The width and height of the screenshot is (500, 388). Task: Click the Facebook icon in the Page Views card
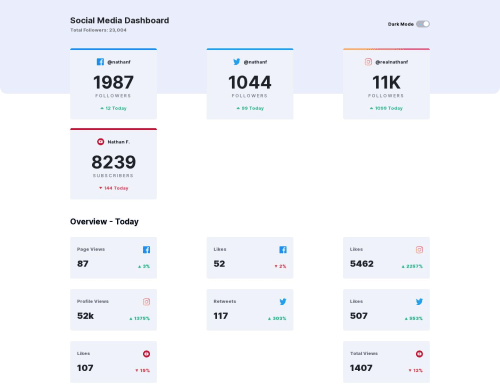146,250
